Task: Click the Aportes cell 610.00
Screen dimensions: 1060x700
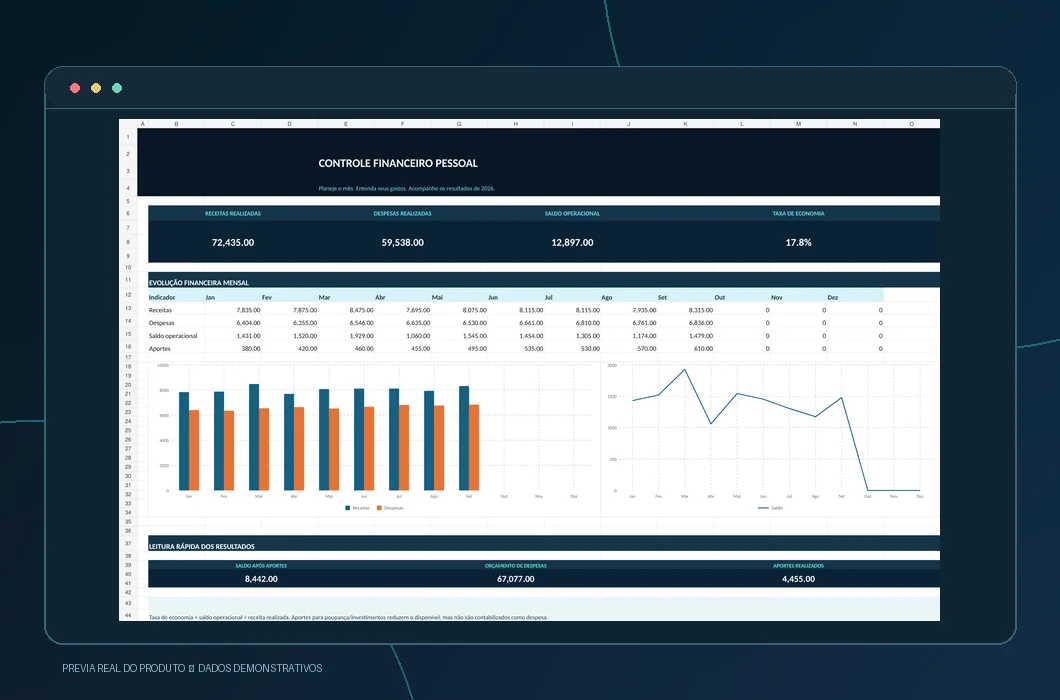Action: pyautogui.click(x=703, y=349)
